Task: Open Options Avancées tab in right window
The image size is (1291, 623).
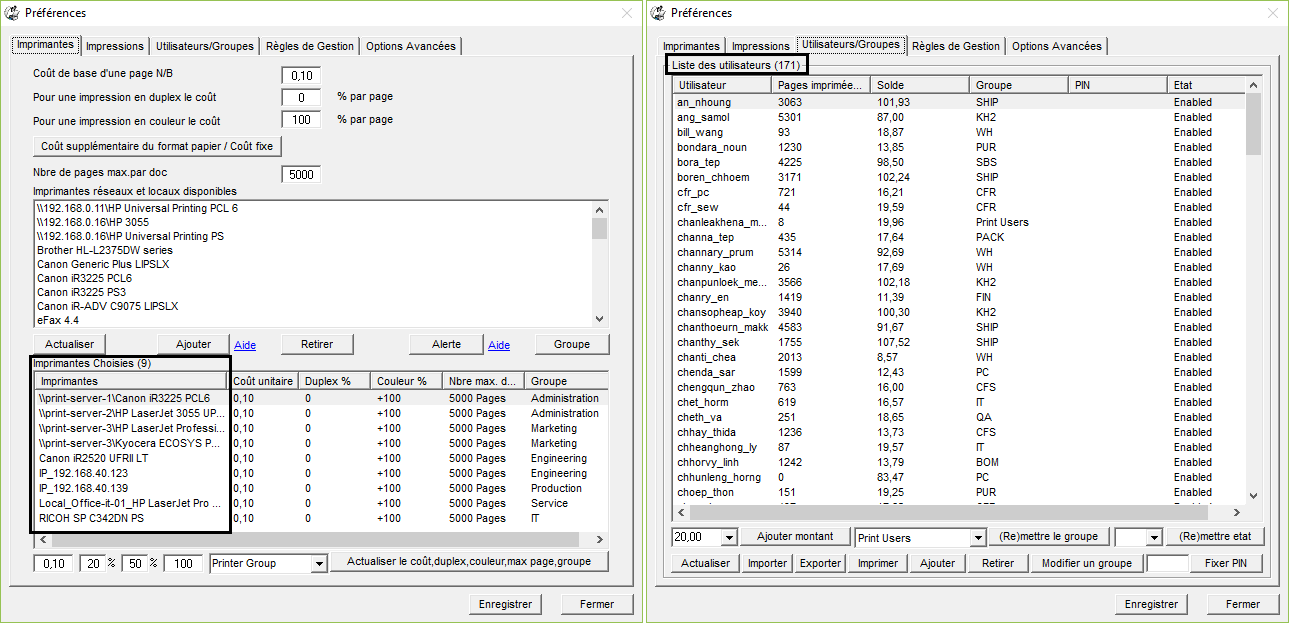Action: tap(1057, 46)
